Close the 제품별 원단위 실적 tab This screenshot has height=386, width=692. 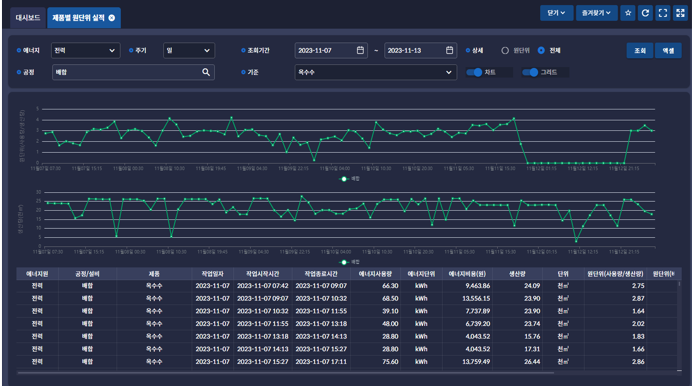(x=112, y=18)
